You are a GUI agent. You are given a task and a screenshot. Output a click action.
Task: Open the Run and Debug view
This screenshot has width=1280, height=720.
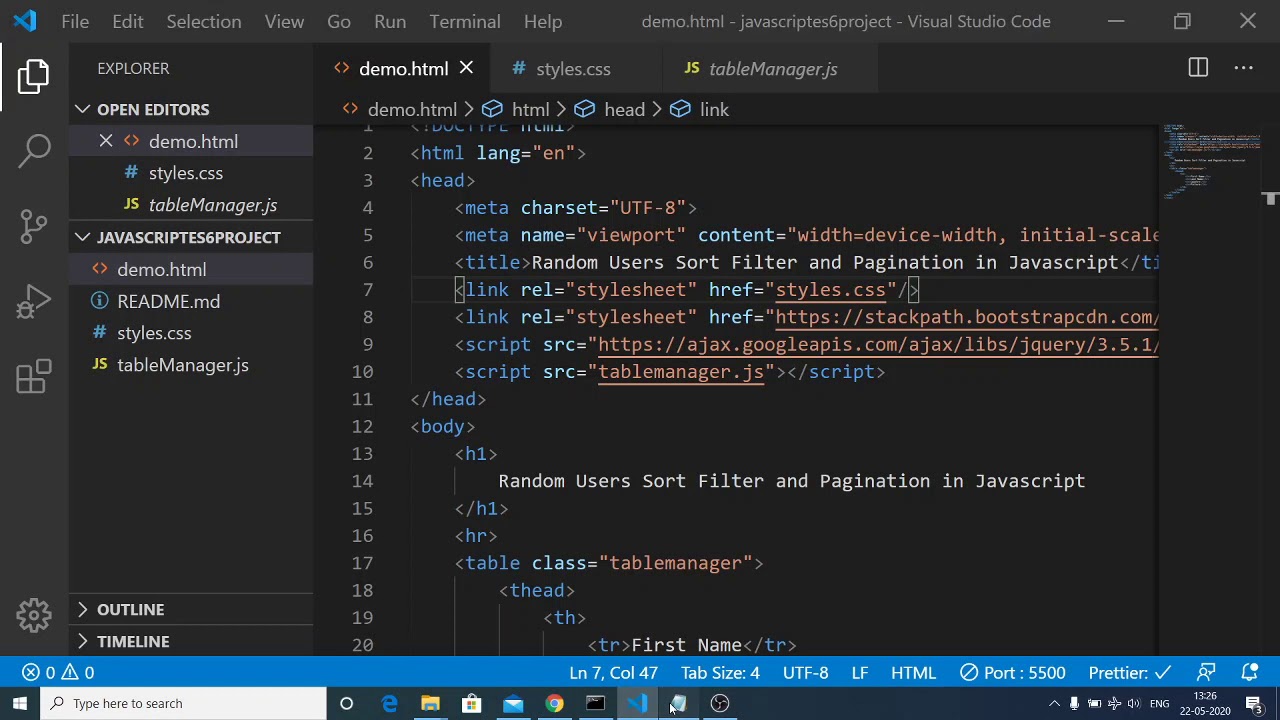(x=34, y=302)
